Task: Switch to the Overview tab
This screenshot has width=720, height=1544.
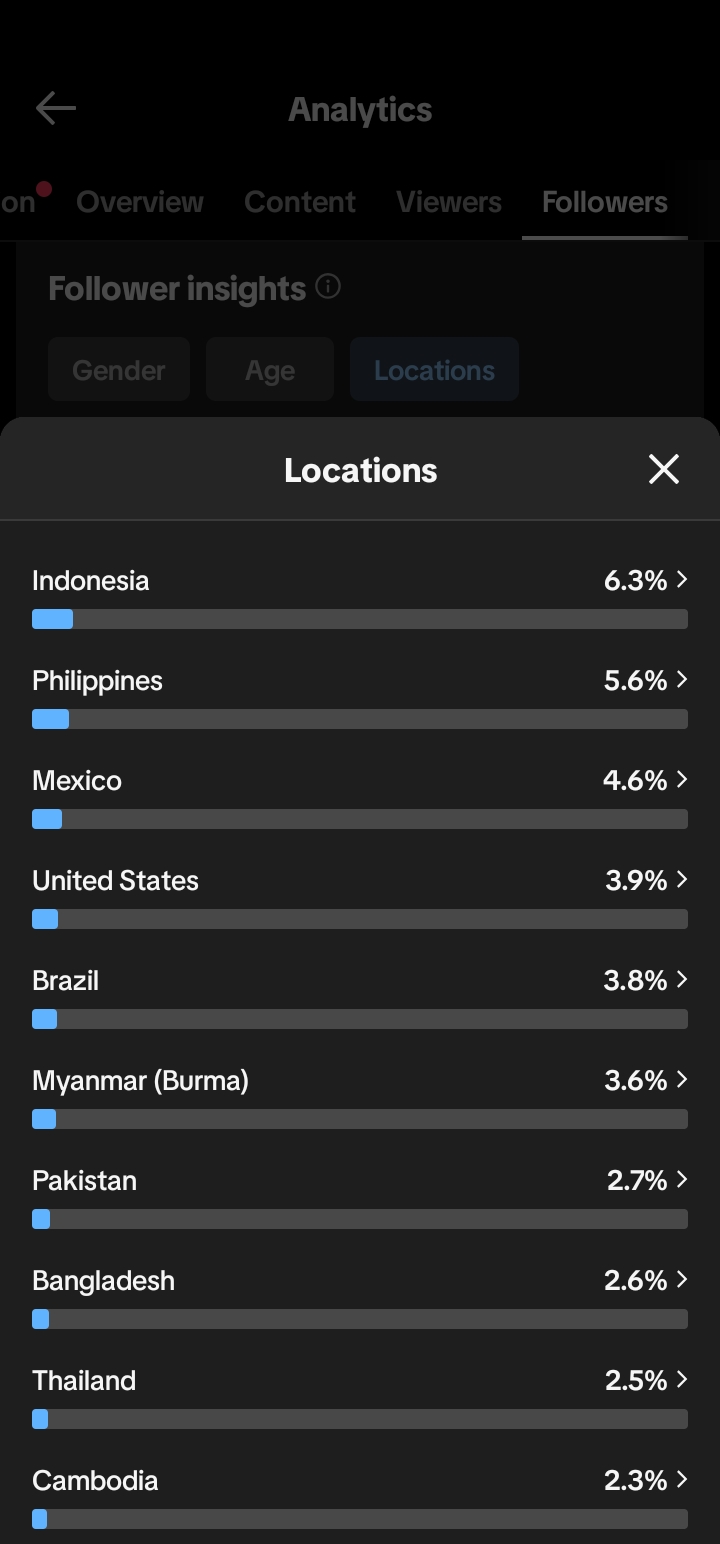Action: [x=140, y=202]
